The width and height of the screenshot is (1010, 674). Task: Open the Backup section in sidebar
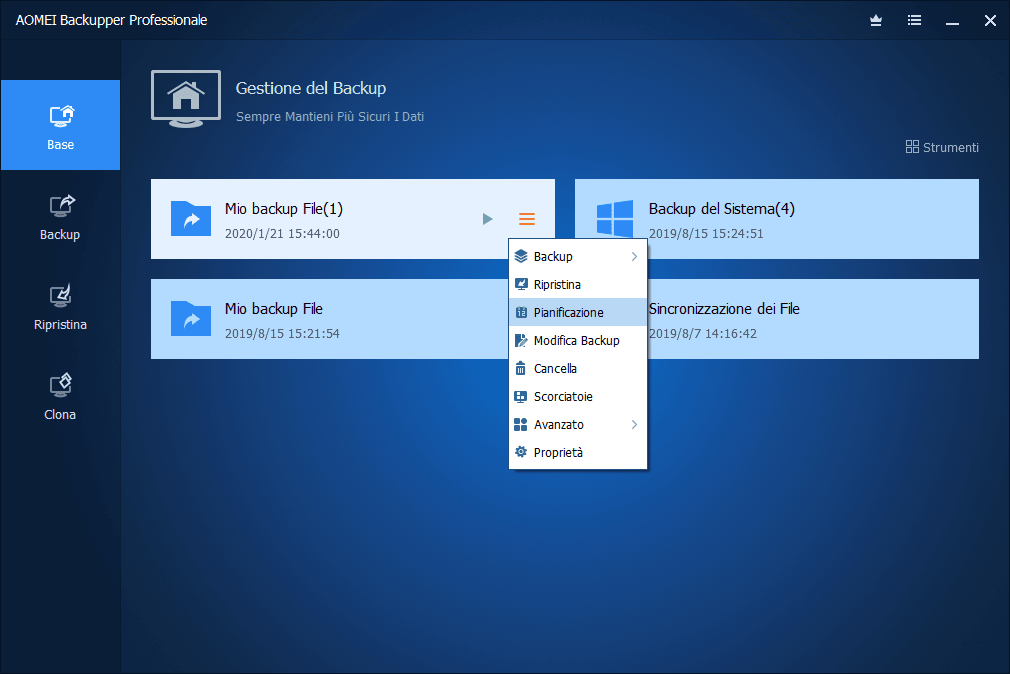point(60,218)
